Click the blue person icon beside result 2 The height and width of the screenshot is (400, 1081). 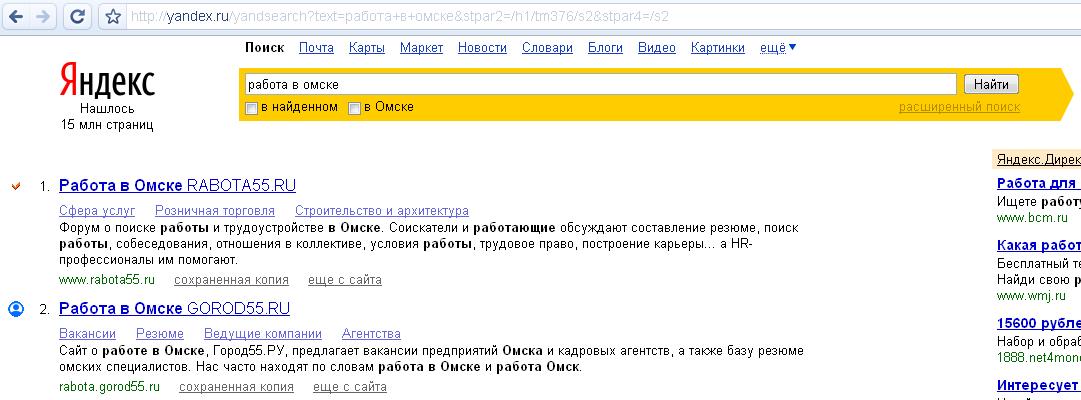point(16,308)
